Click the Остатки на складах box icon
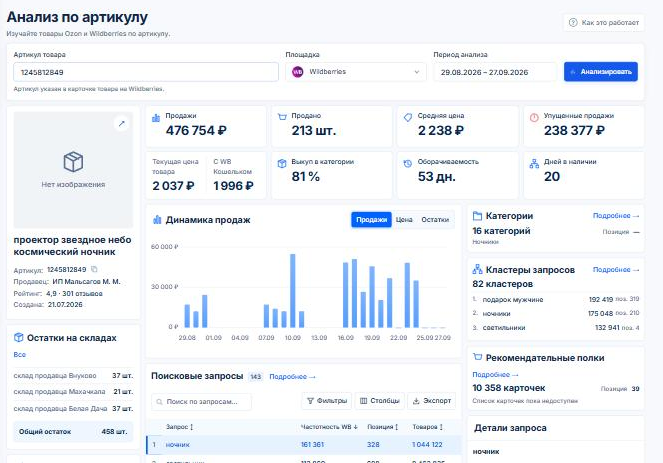The height and width of the screenshot is (463, 663). (x=19, y=337)
